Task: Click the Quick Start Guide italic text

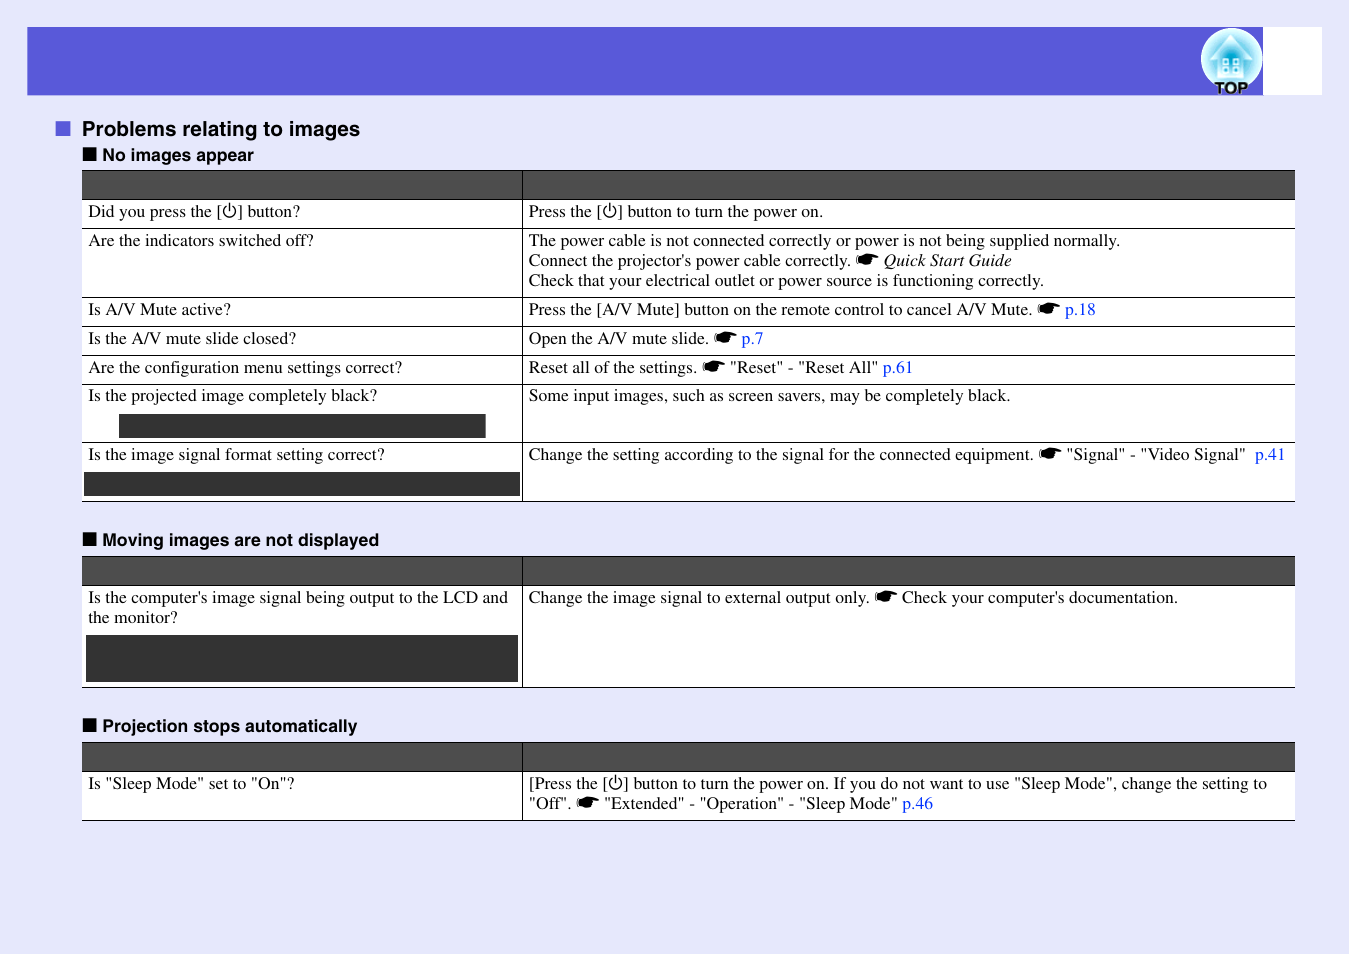Action: [x=947, y=261]
